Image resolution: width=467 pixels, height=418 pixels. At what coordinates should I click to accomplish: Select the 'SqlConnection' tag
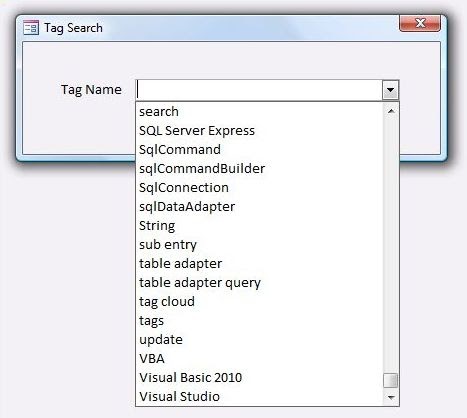coord(260,188)
